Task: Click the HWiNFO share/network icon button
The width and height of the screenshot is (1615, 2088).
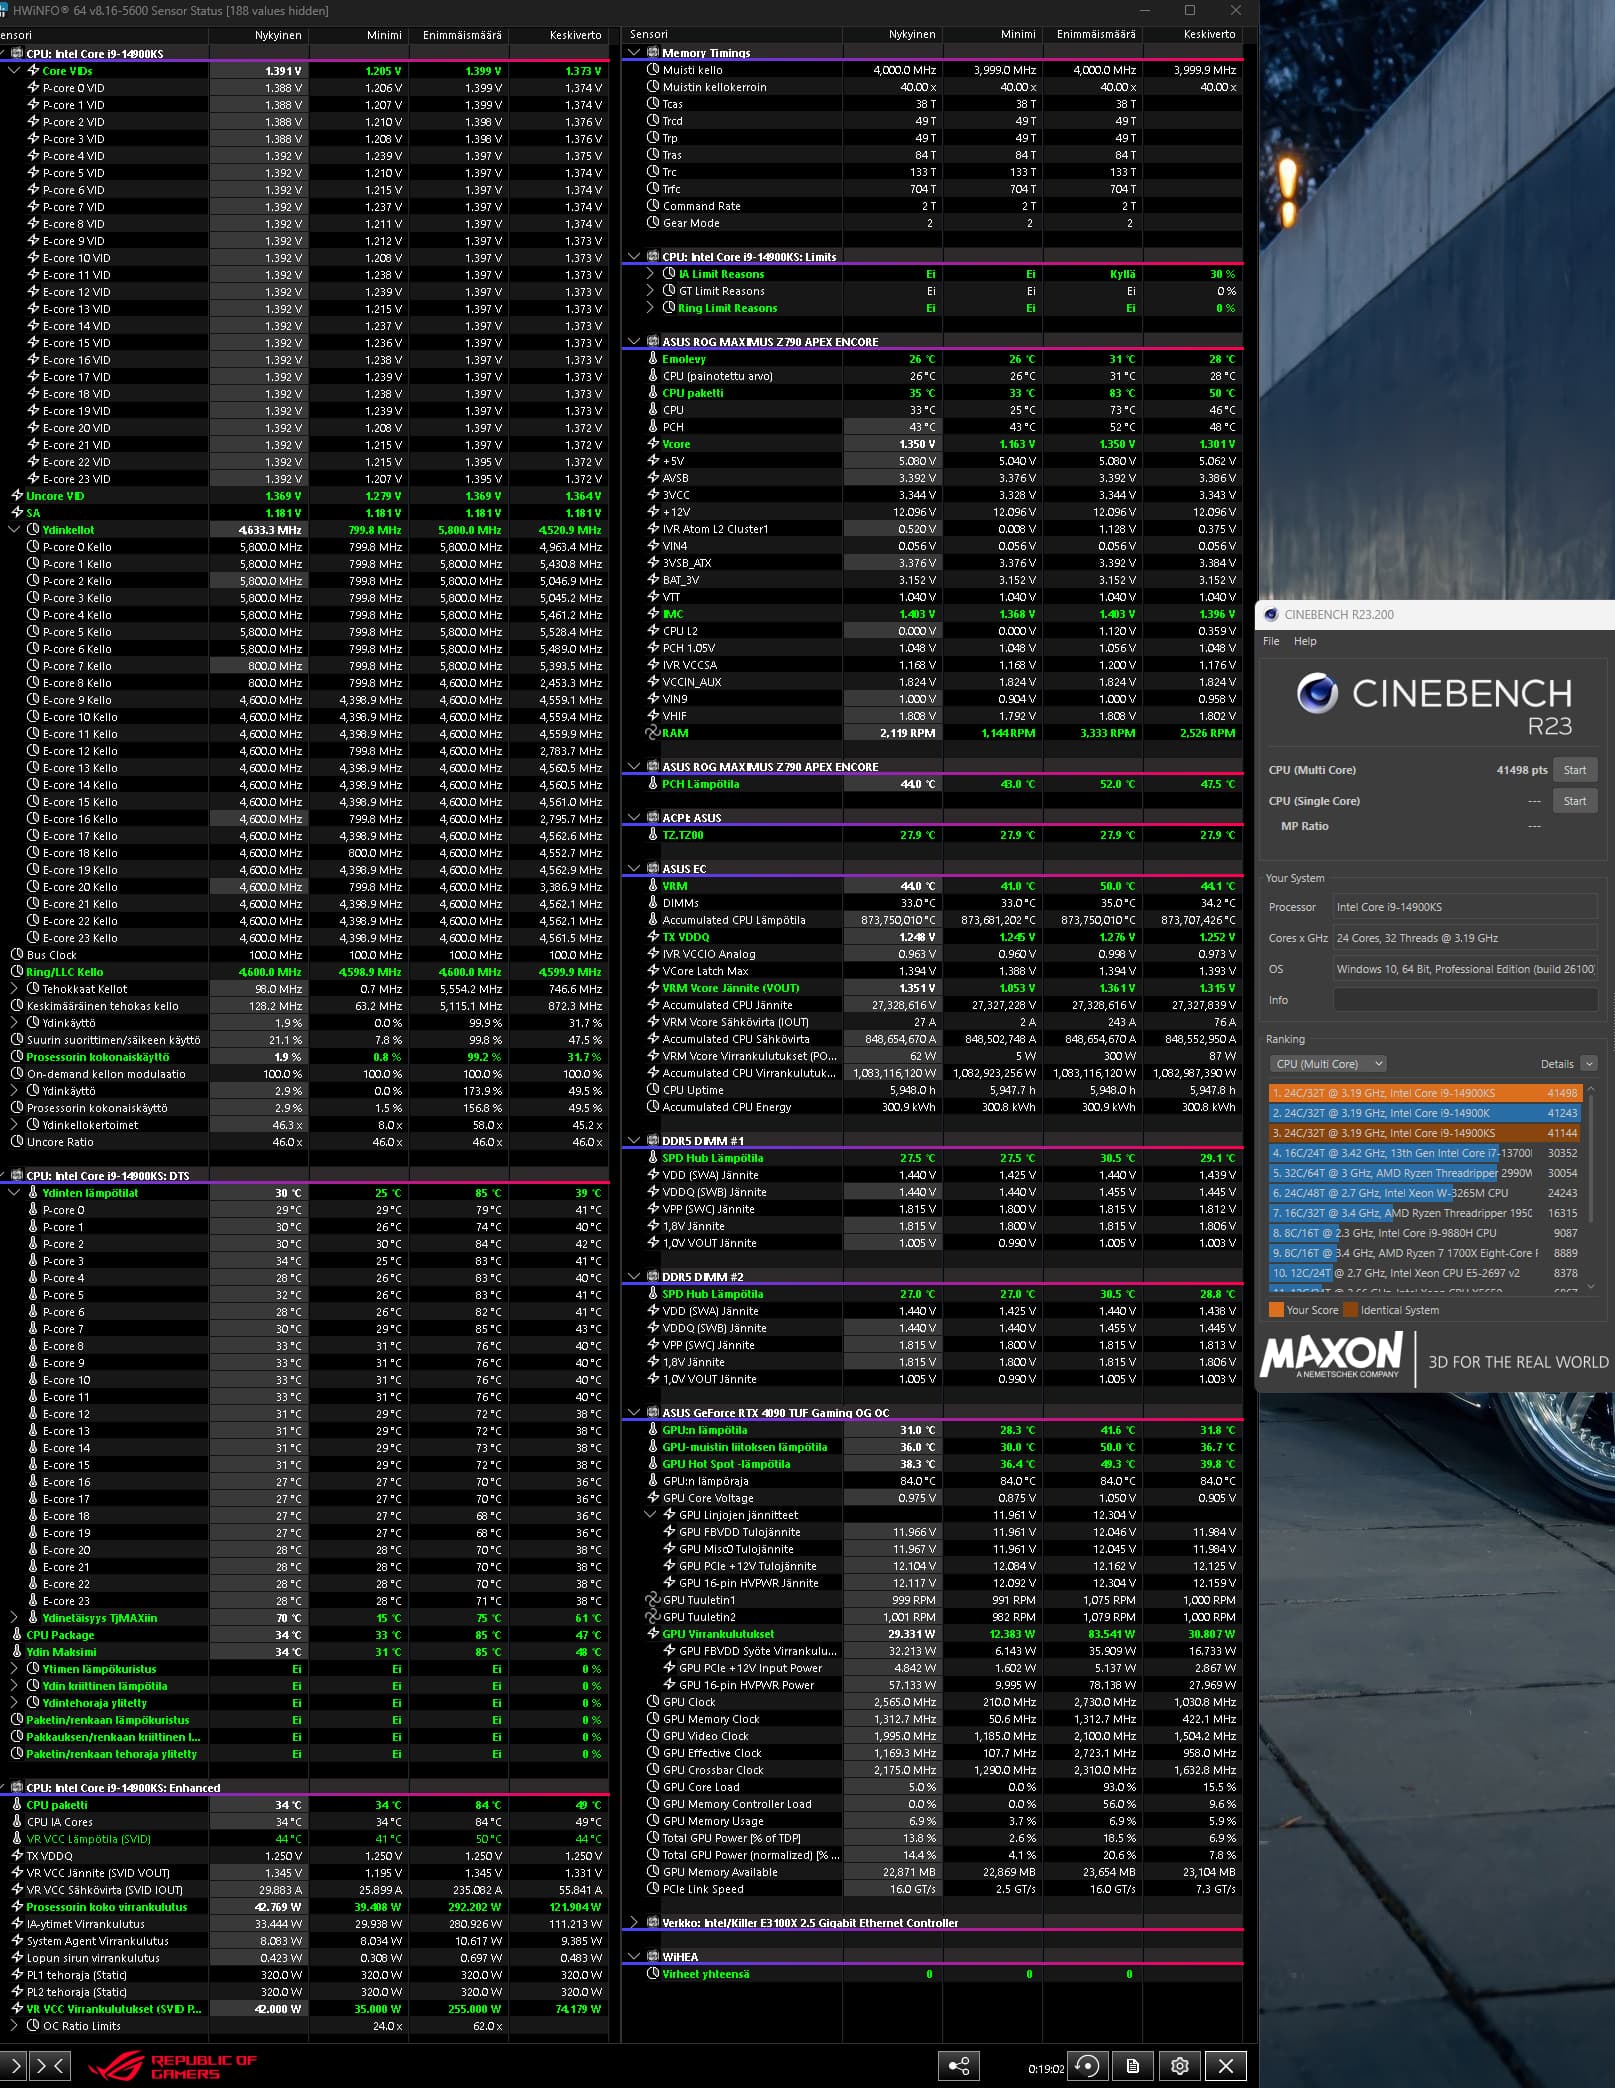Action: click(958, 2066)
